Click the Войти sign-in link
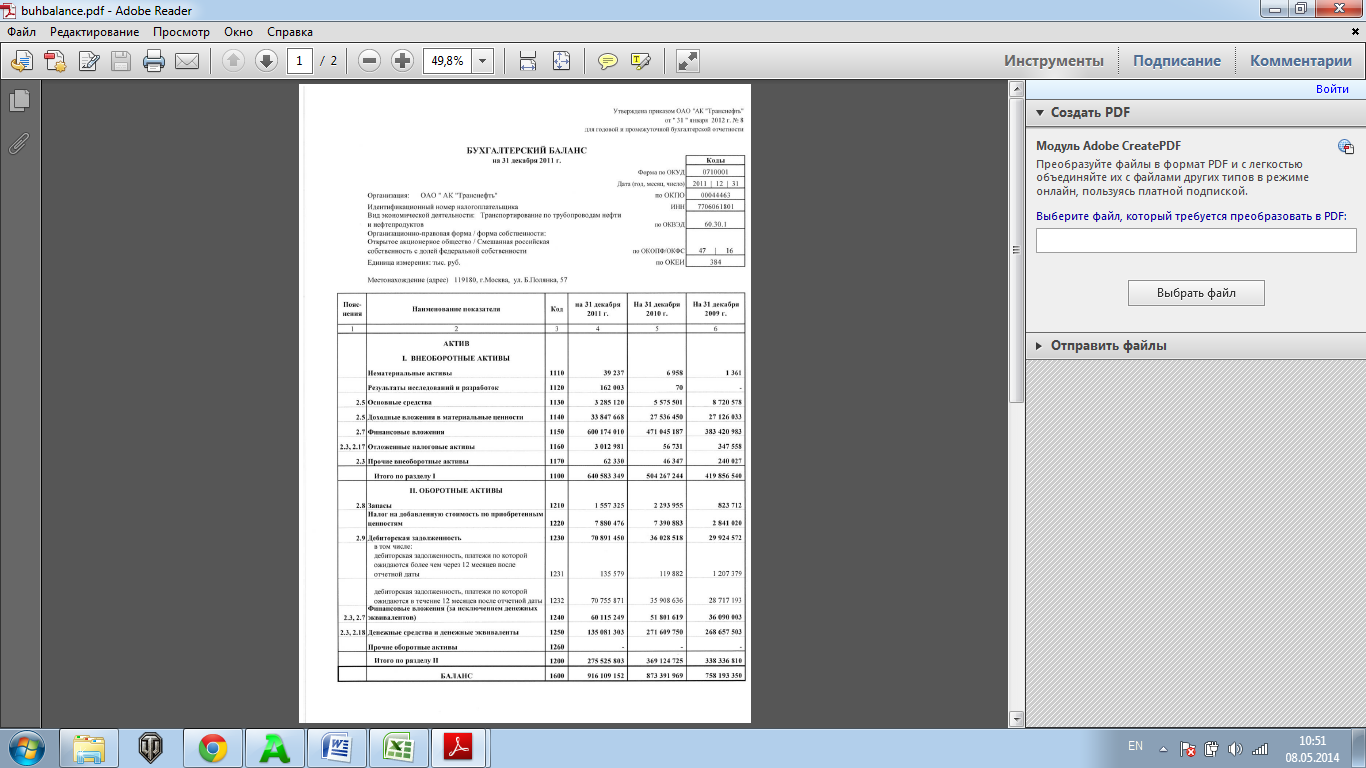This screenshot has width=1366, height=768. tap(1332, 89)
